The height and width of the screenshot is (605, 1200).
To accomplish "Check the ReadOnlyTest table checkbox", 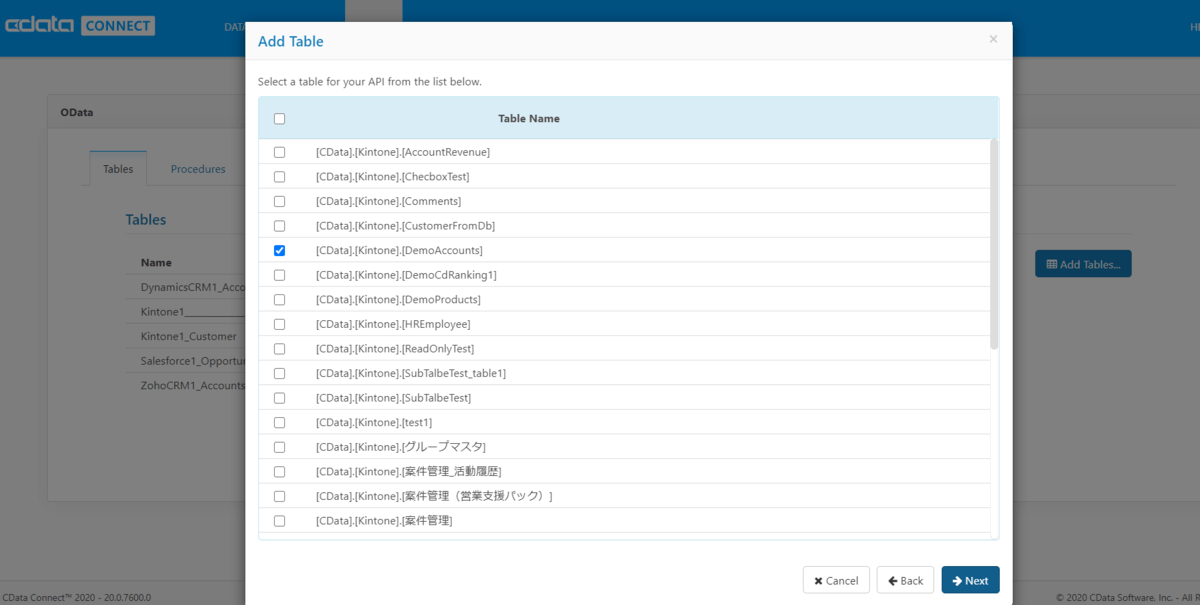I will [x=279, y=348].
